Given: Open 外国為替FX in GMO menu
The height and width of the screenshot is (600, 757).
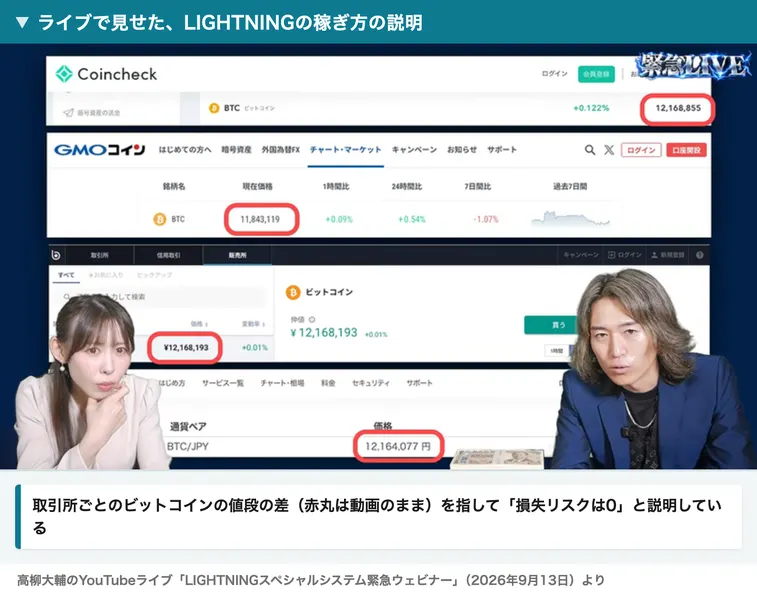Looking at the screenshot, I should coord(280,150).
